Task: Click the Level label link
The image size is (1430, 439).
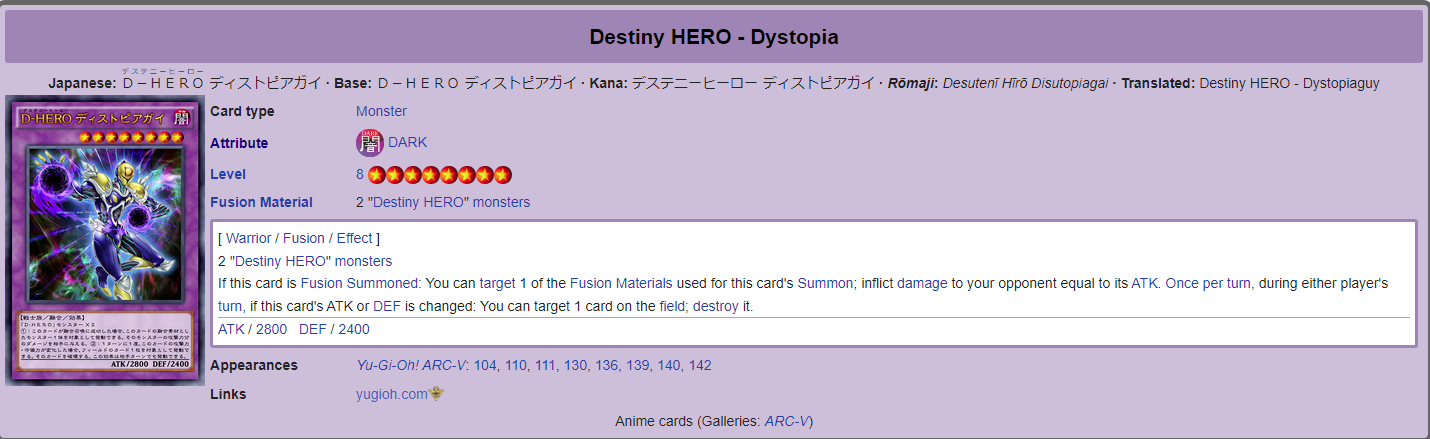Action: 228,174
